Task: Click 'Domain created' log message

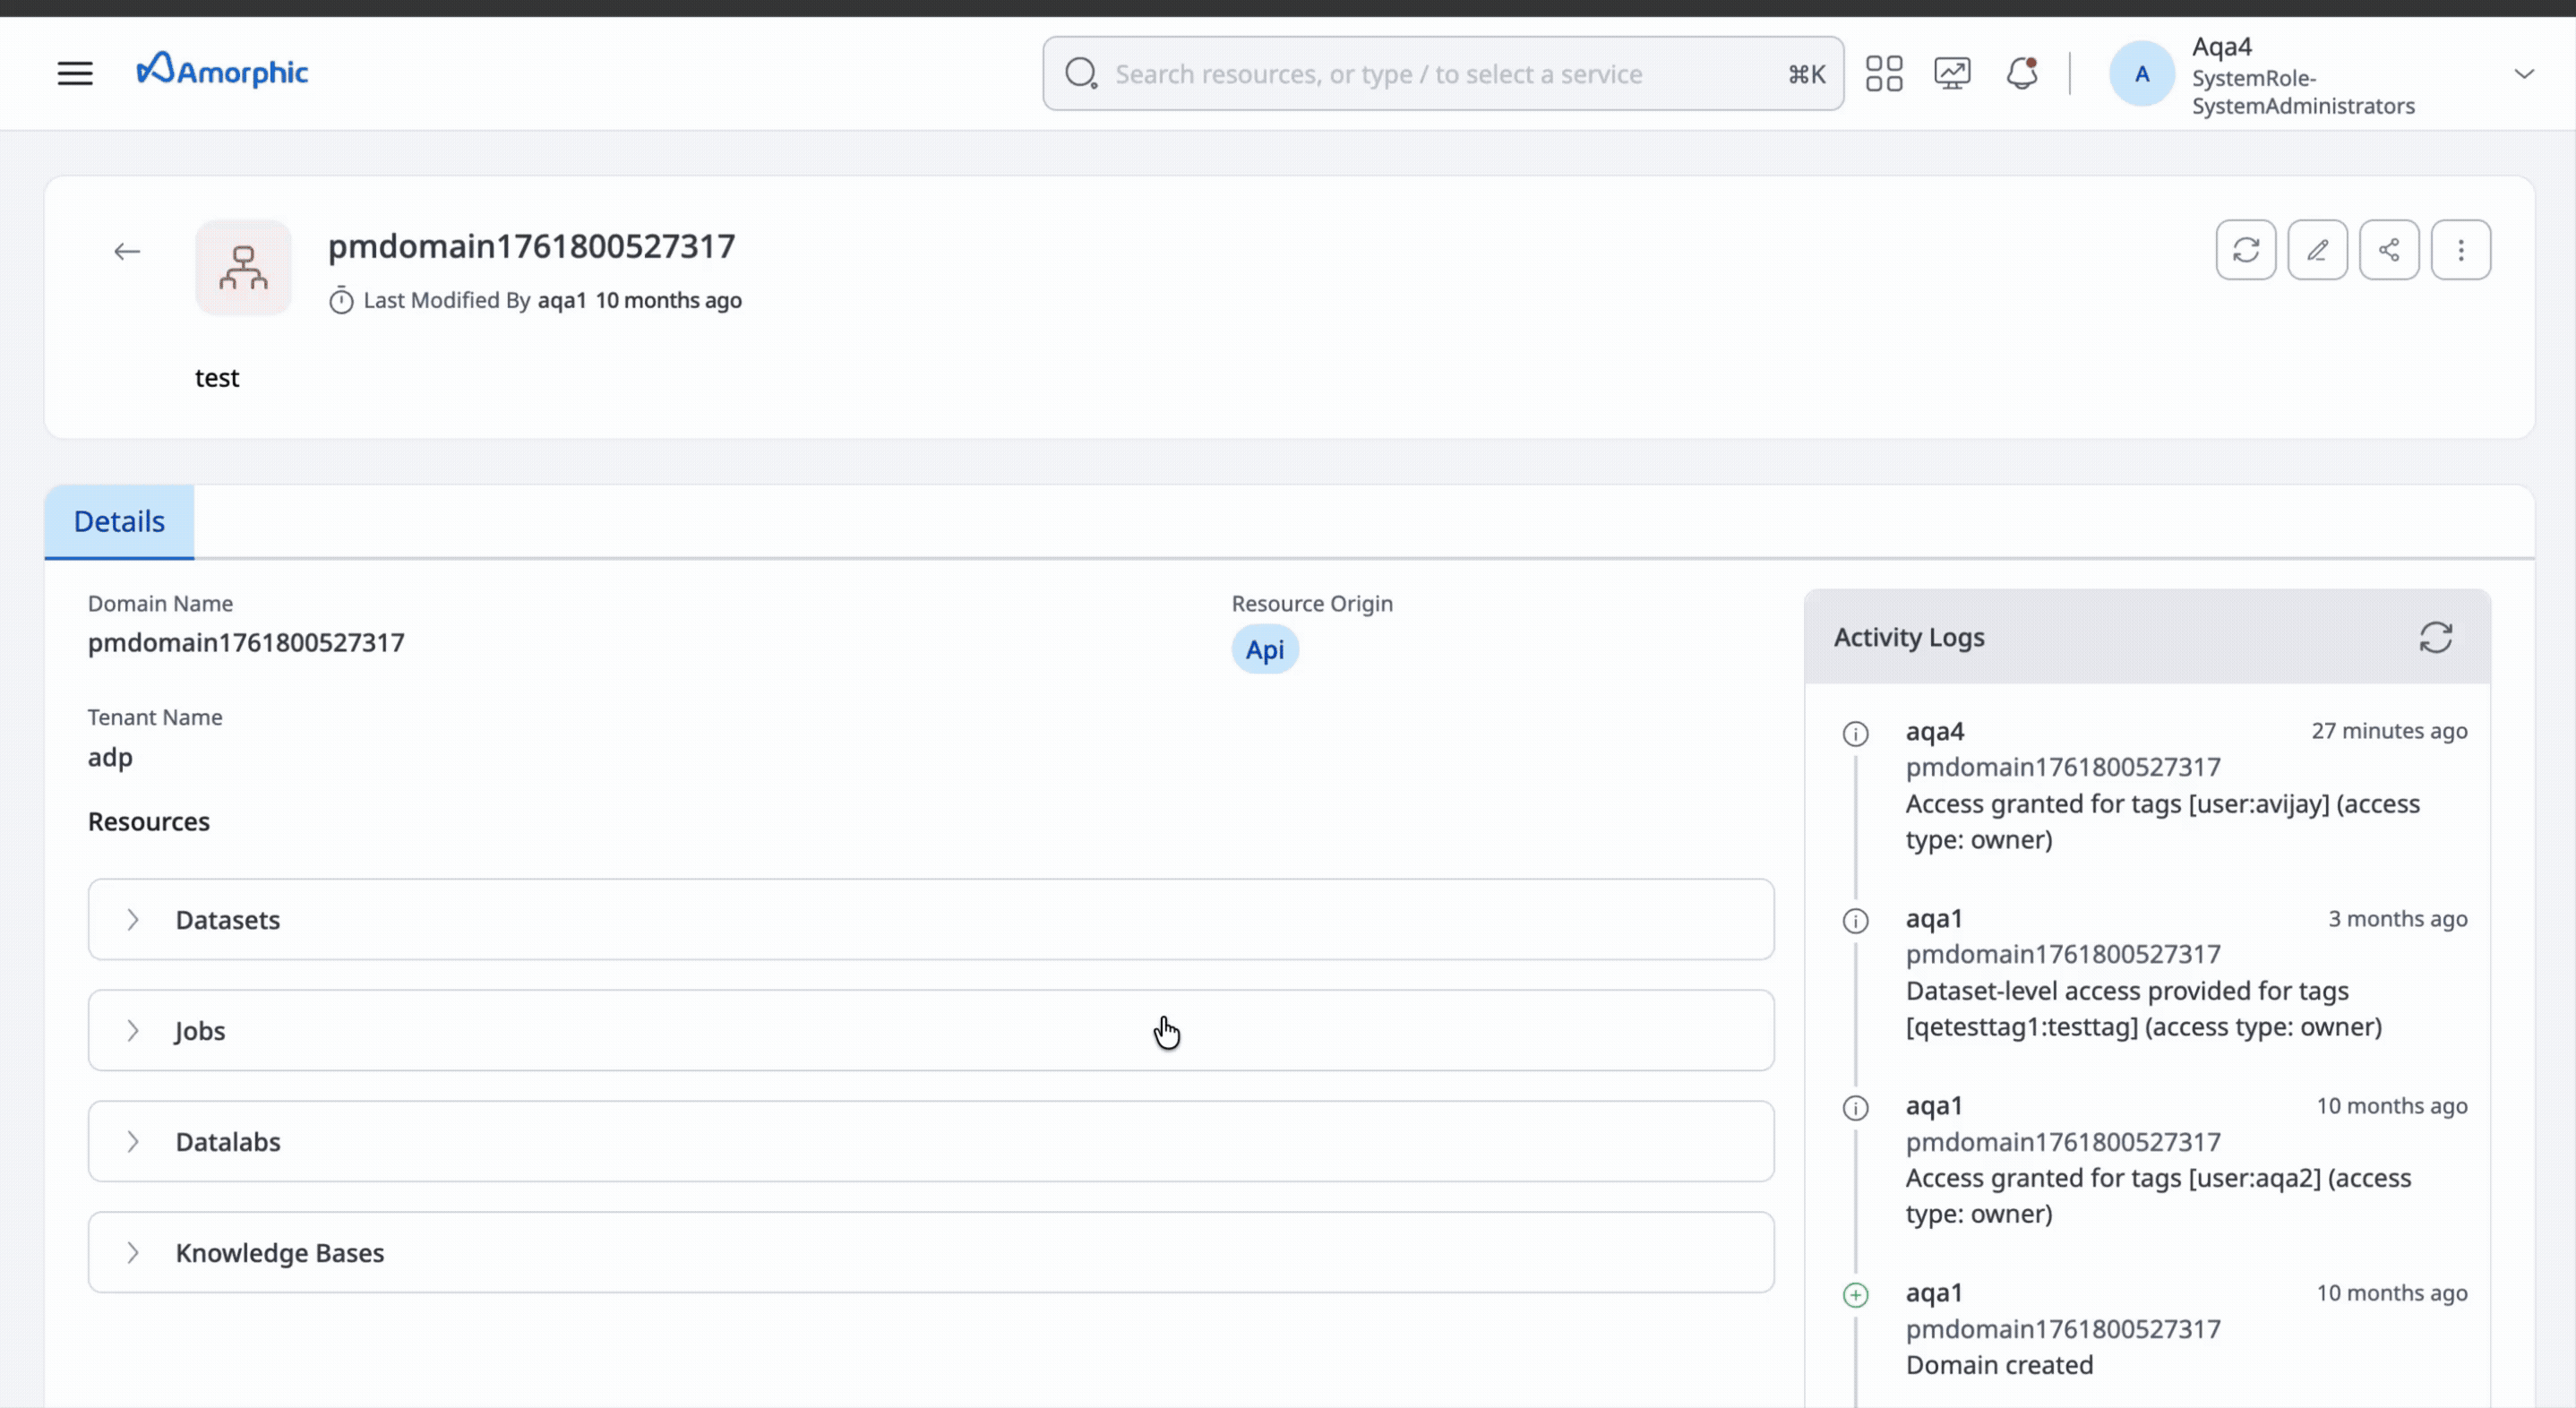Action: (1999, 1365)
